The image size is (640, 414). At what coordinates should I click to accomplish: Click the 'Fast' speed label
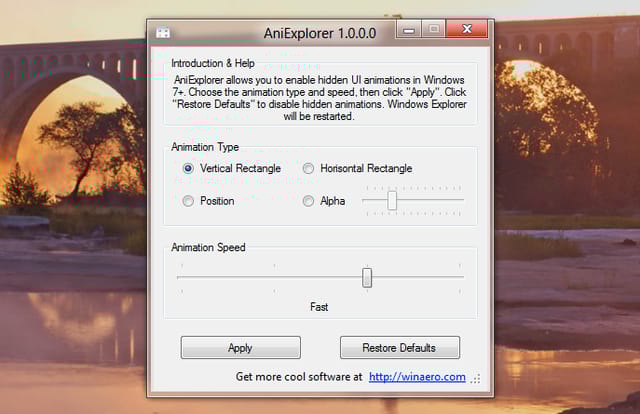319,307
